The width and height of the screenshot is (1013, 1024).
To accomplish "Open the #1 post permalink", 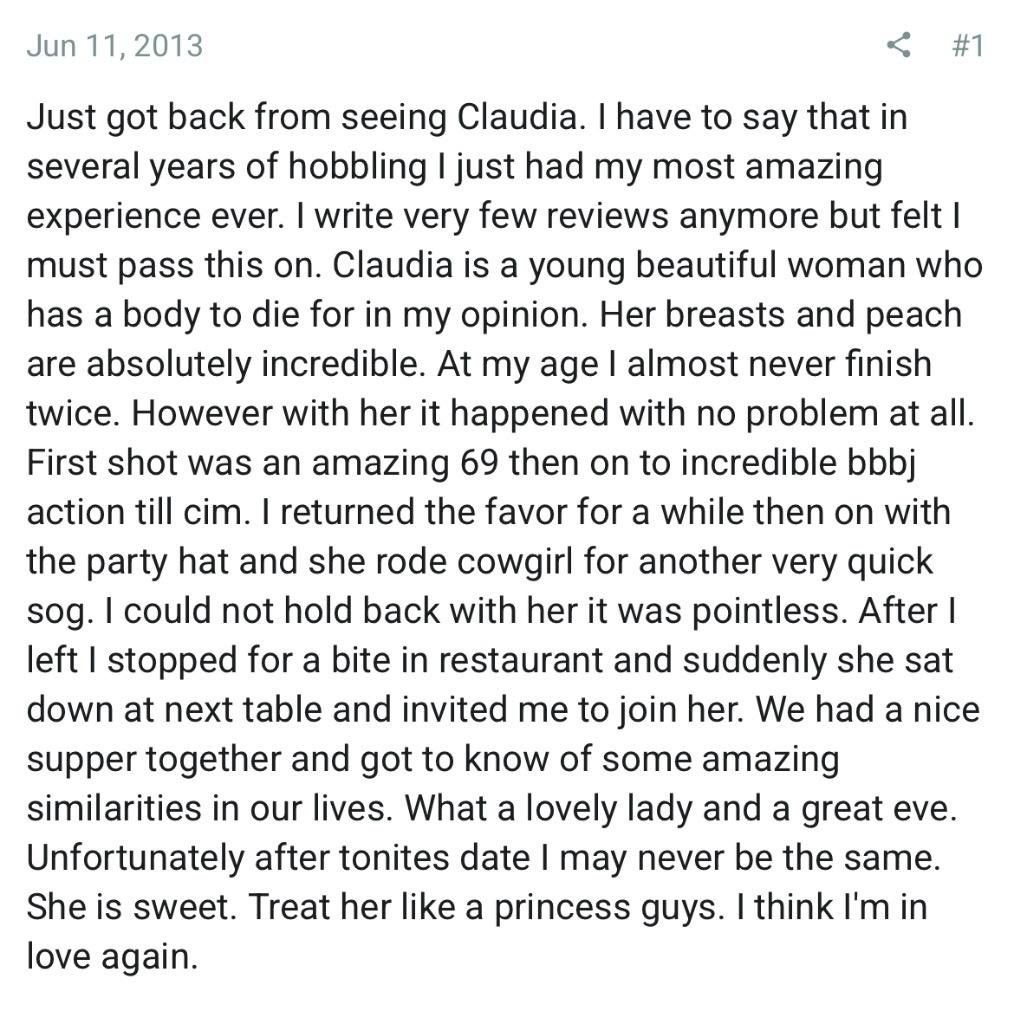I will click(x=966, y=45).
